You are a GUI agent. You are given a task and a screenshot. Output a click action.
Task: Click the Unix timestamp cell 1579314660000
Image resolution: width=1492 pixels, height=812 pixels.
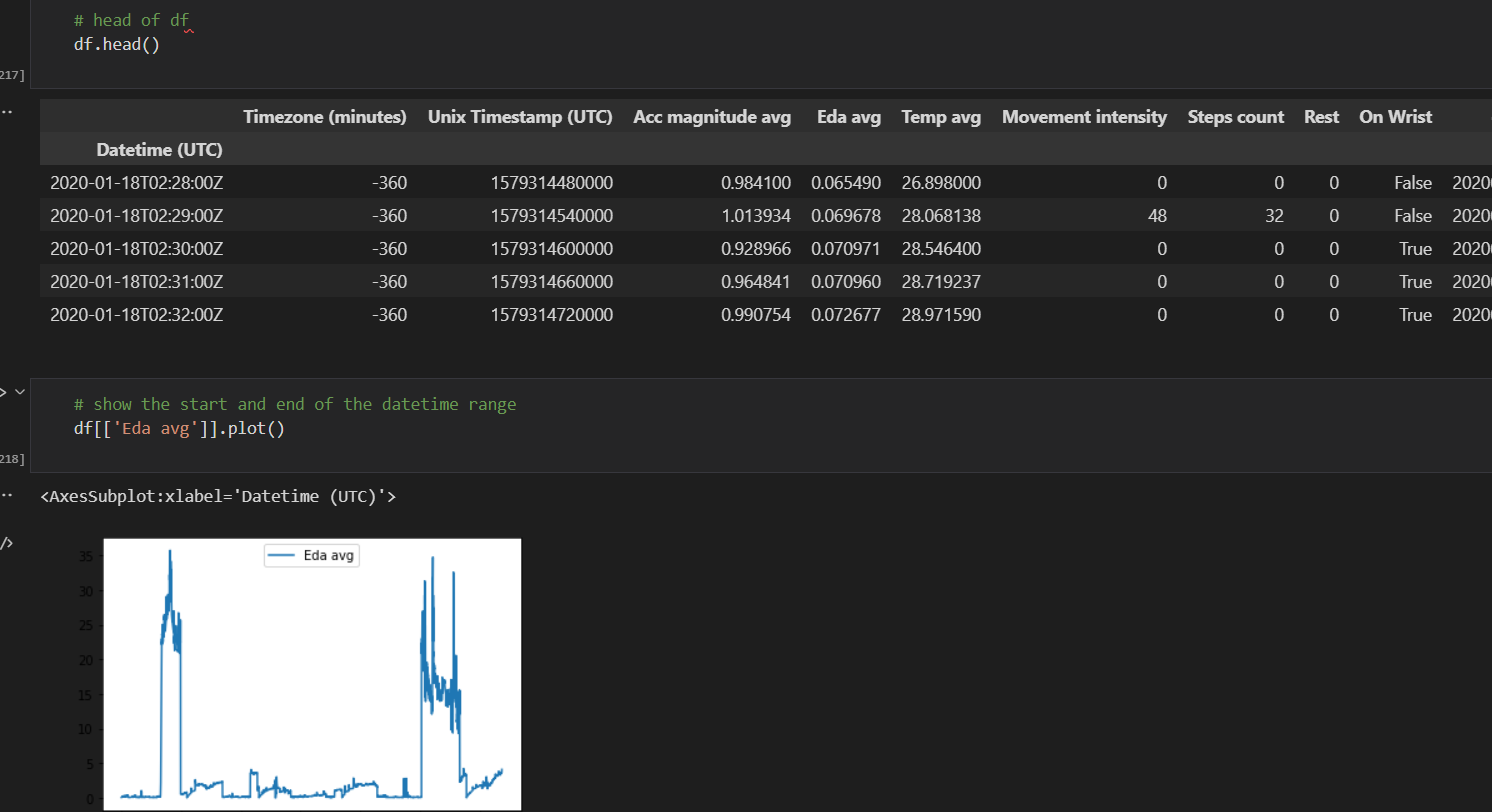coord(552,282)
